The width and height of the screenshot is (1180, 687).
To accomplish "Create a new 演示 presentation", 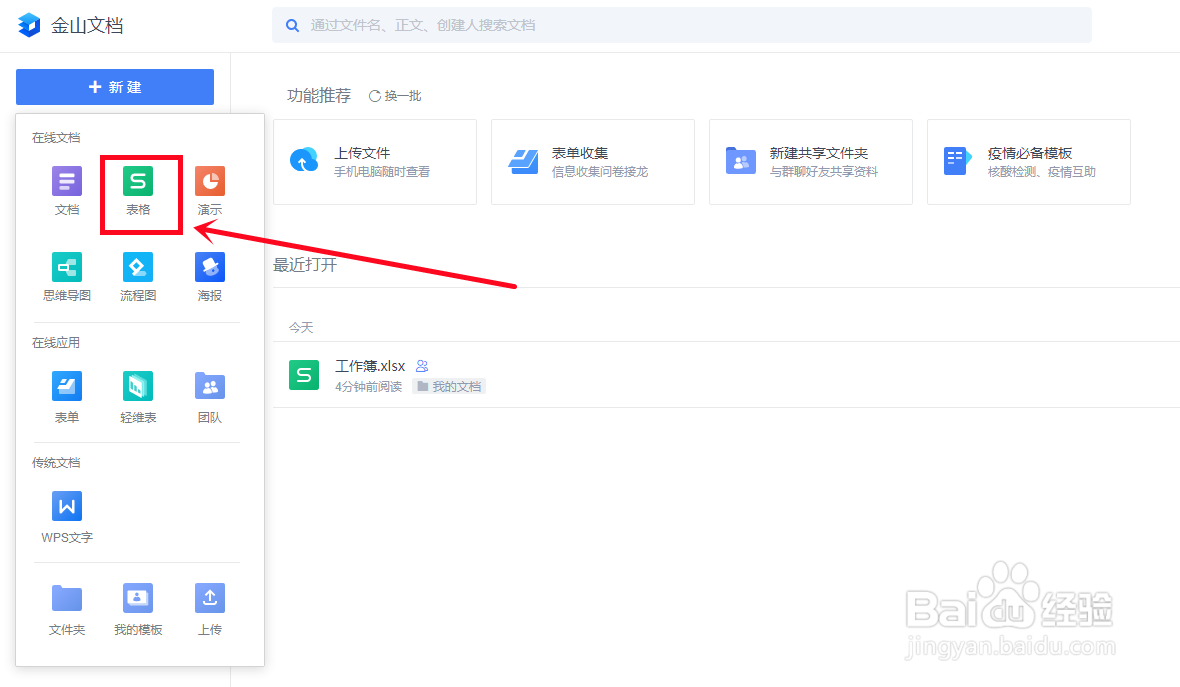I will [x=209, y=191].
